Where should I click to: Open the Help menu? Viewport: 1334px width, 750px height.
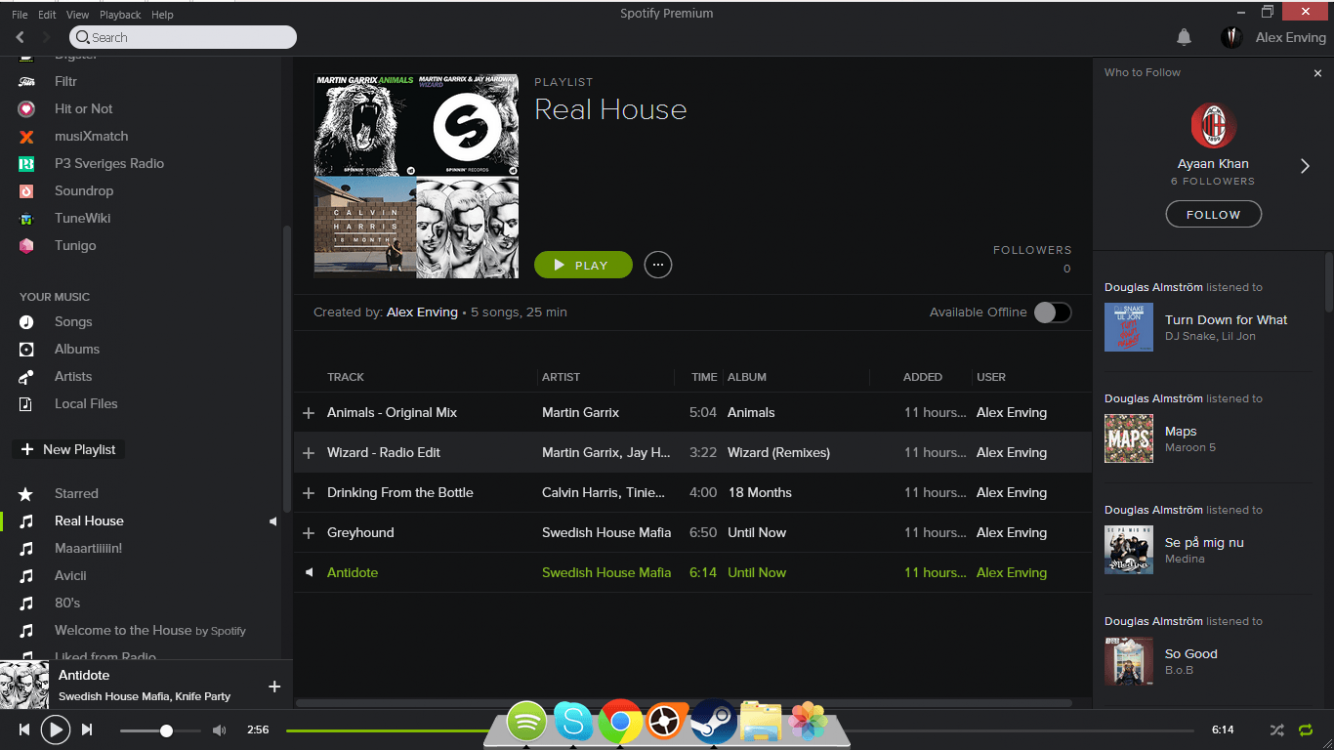coord(162,15)
